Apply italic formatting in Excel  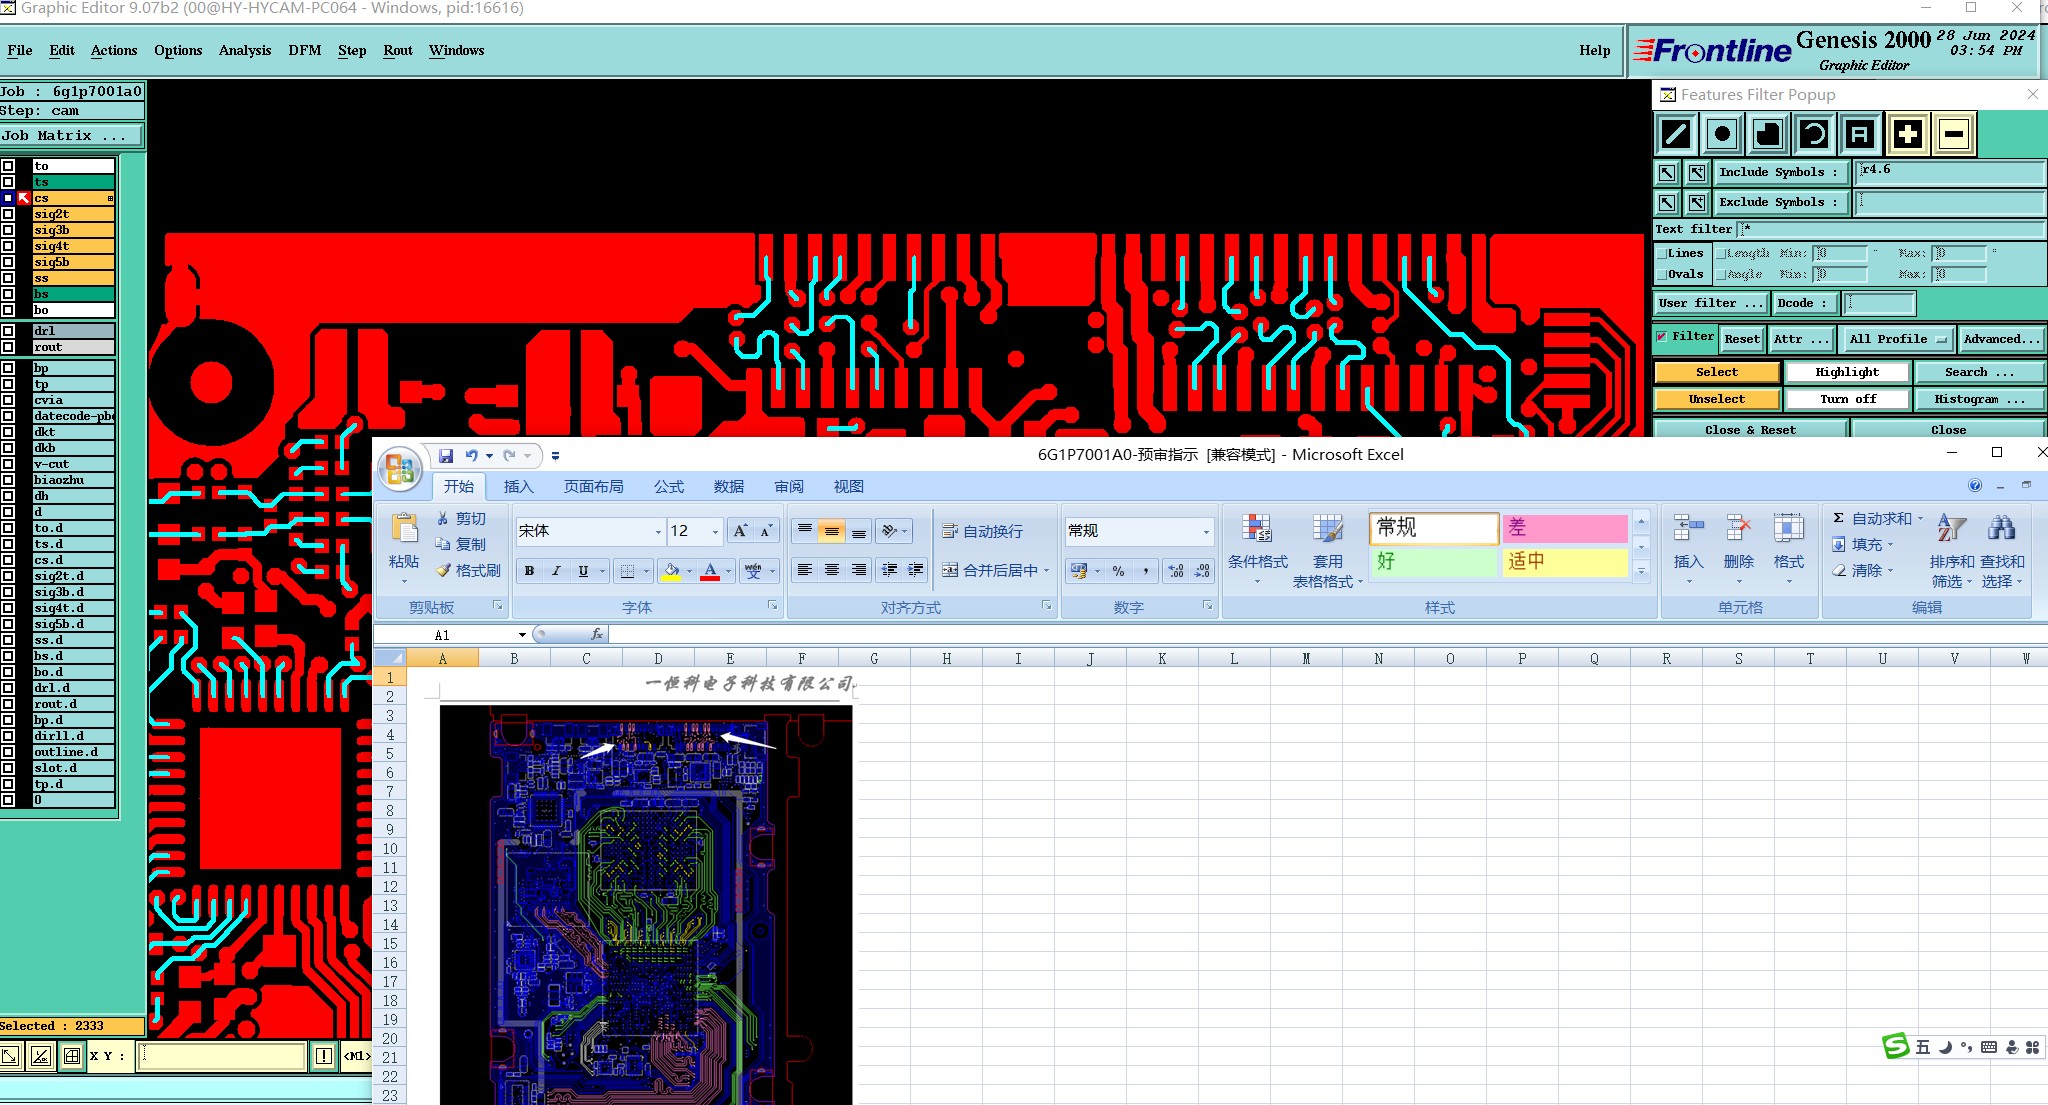click(556, 571)
